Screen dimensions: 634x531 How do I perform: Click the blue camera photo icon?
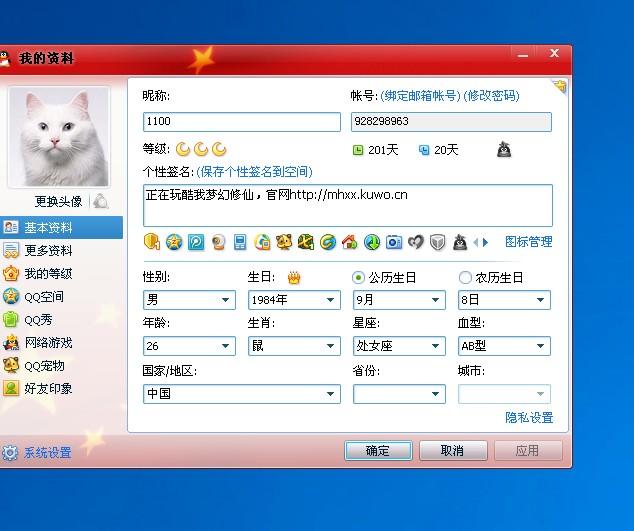click(394, 242)
